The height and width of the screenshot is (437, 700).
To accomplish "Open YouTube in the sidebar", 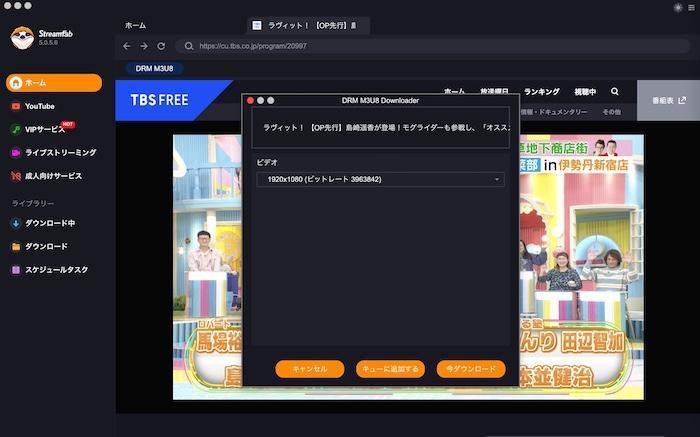I will tap(39, 106).
